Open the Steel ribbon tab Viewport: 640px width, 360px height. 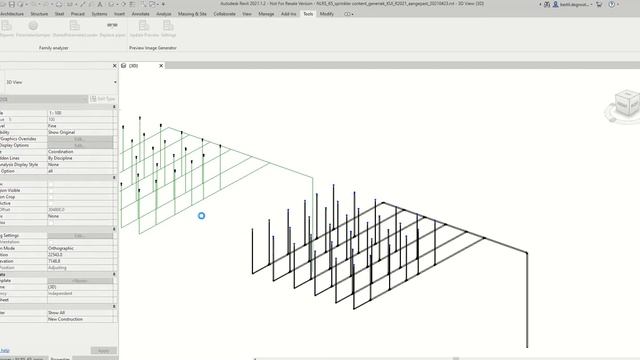[x=60, y=14]
